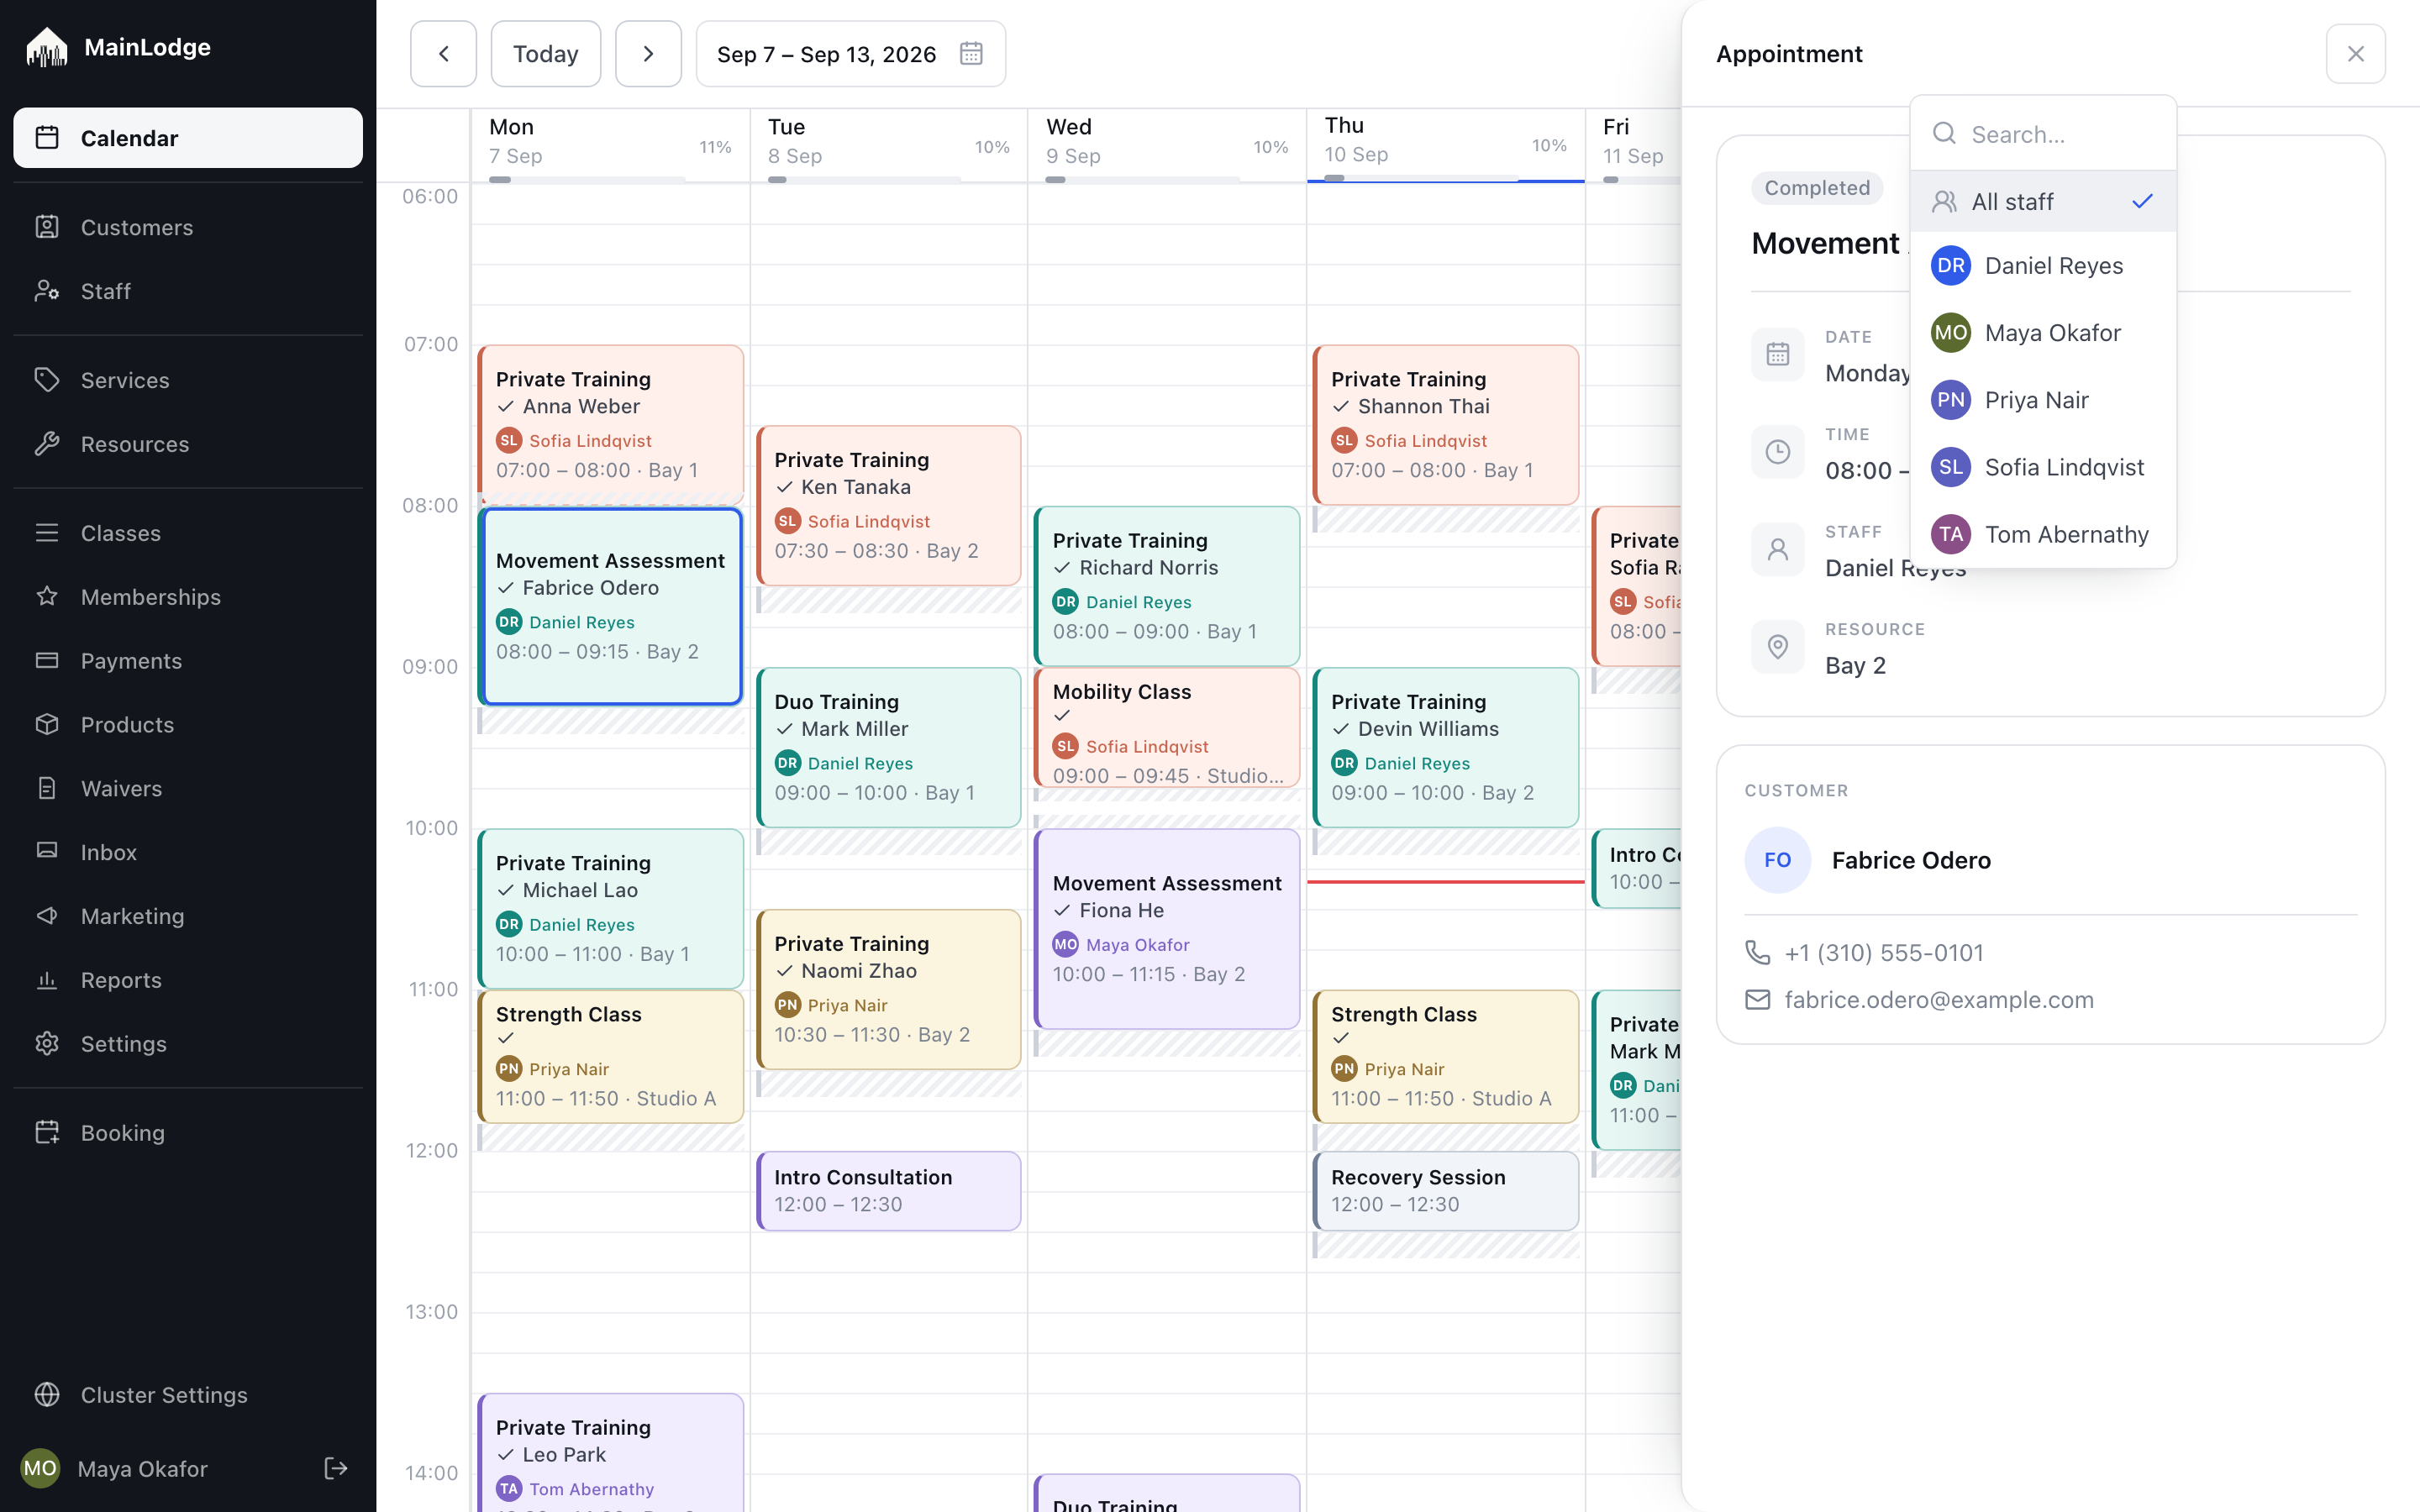Open the Calendar menu item

point(188,138)
